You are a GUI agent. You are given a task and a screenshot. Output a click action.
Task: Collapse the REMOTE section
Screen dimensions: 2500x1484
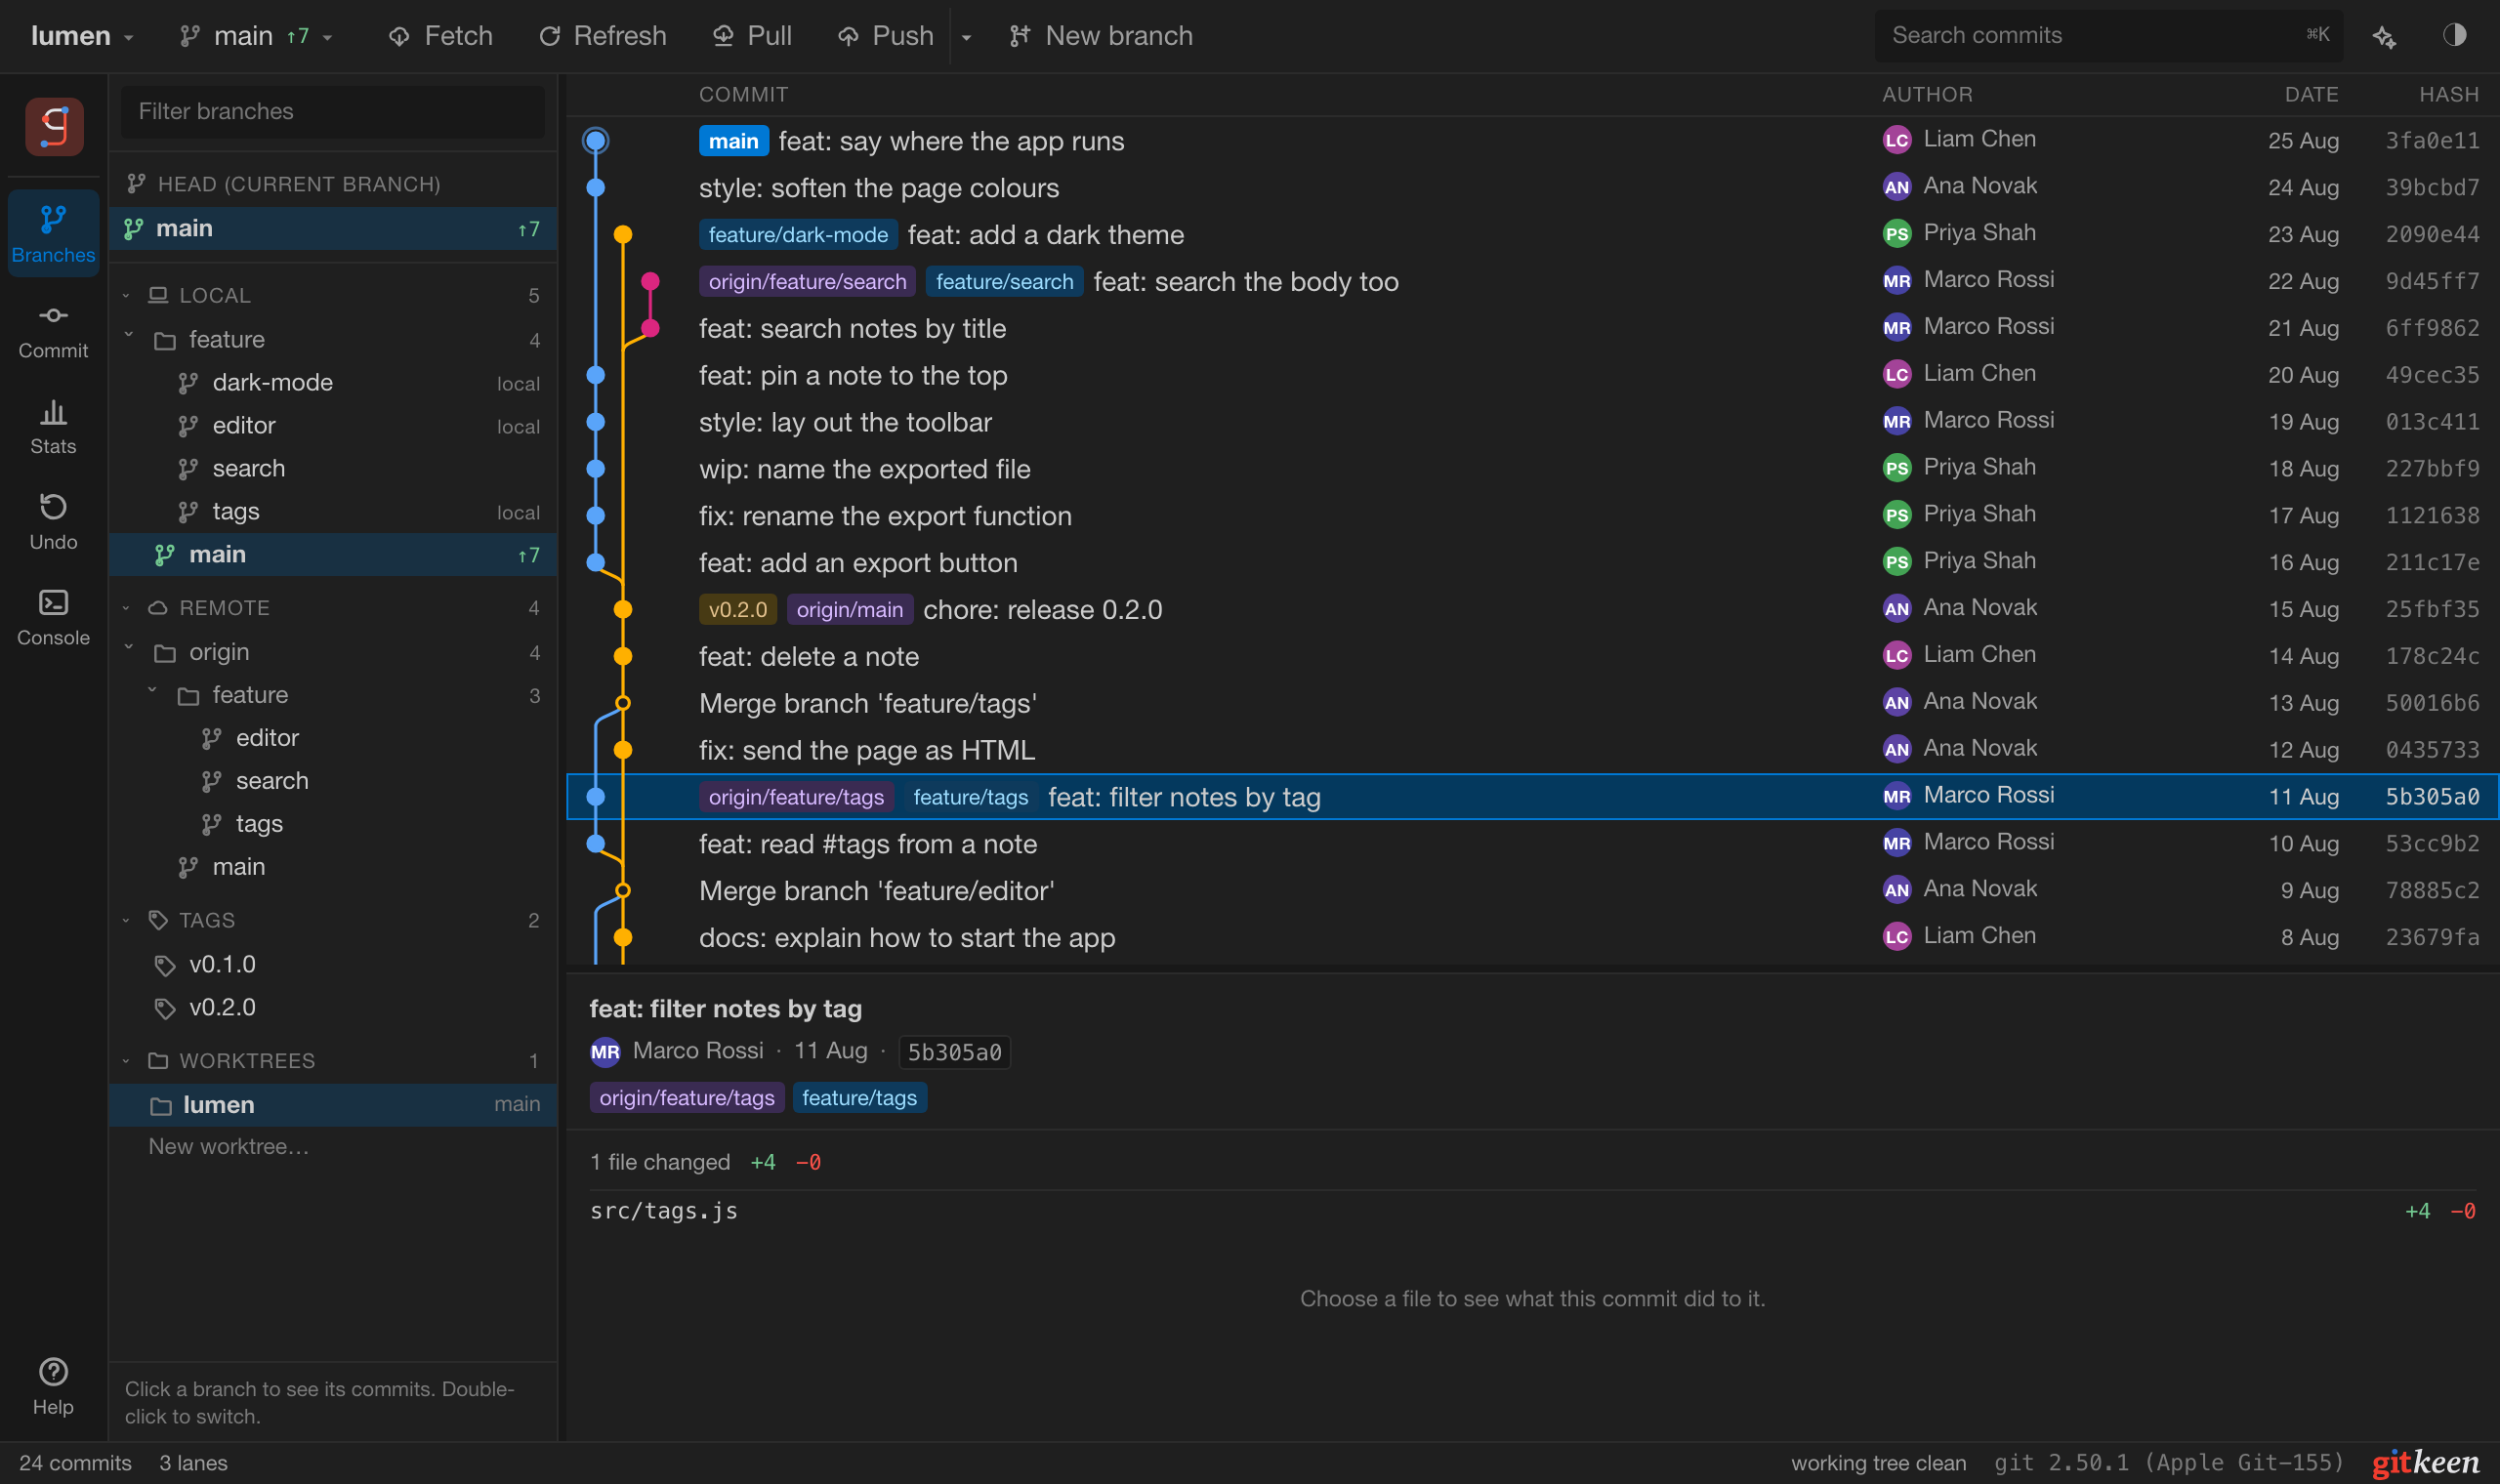126,607
